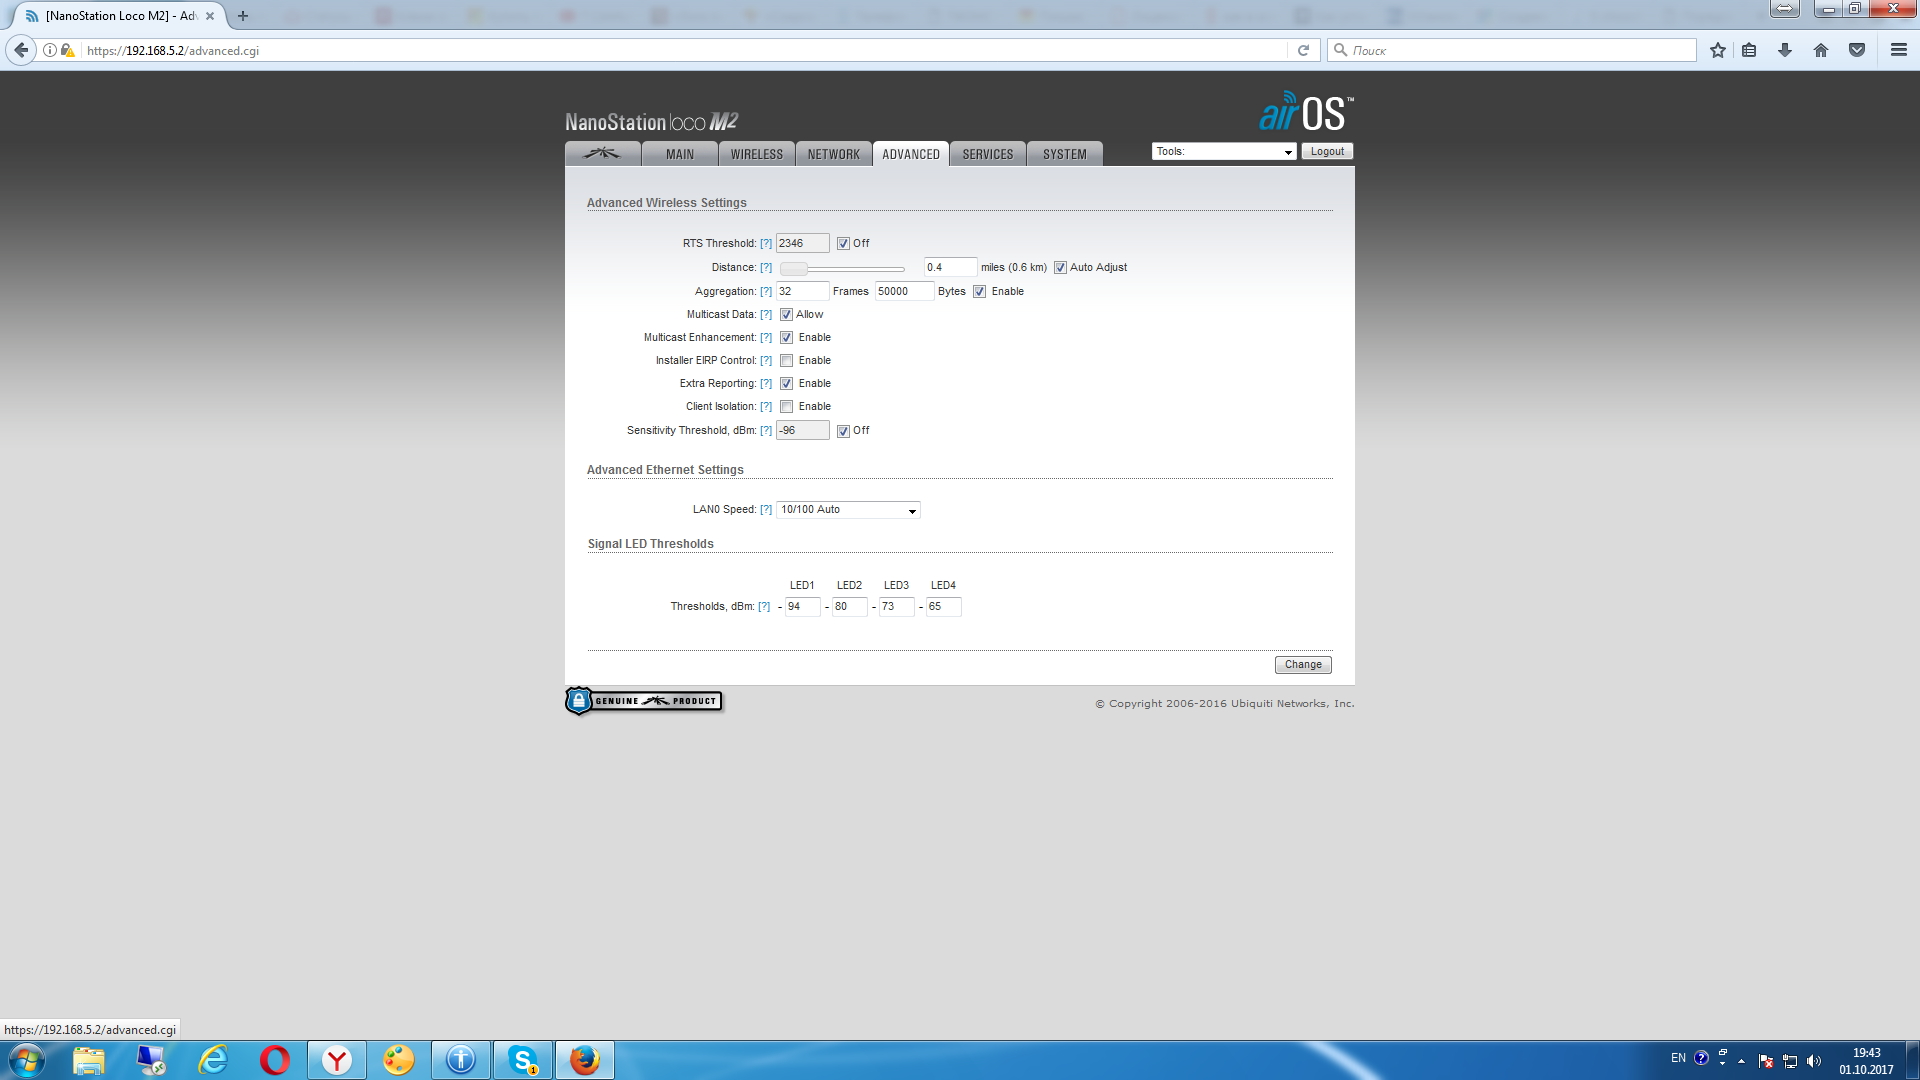Image resolution: width=1920 pixels, height=1080 pixels.
Task: Click the LED3 threshold field
Action: [896, 607]
